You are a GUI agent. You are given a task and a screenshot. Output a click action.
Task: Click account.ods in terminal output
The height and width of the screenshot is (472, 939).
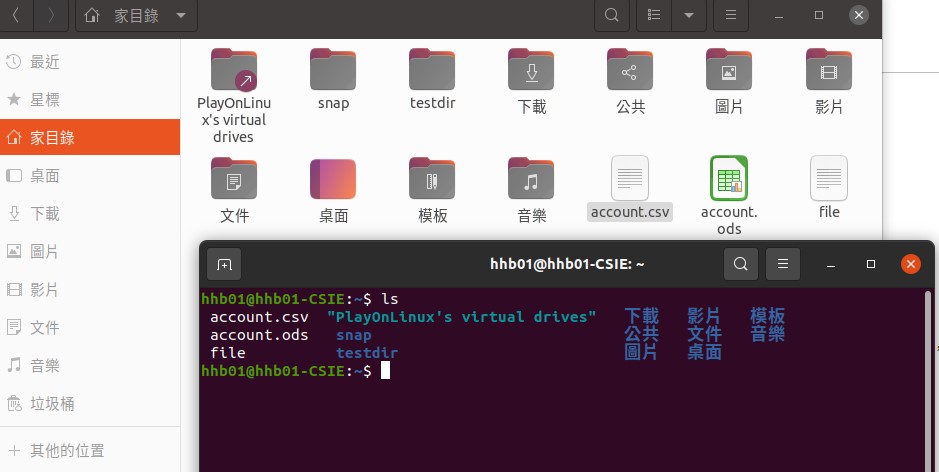click(x=259, y=335)
